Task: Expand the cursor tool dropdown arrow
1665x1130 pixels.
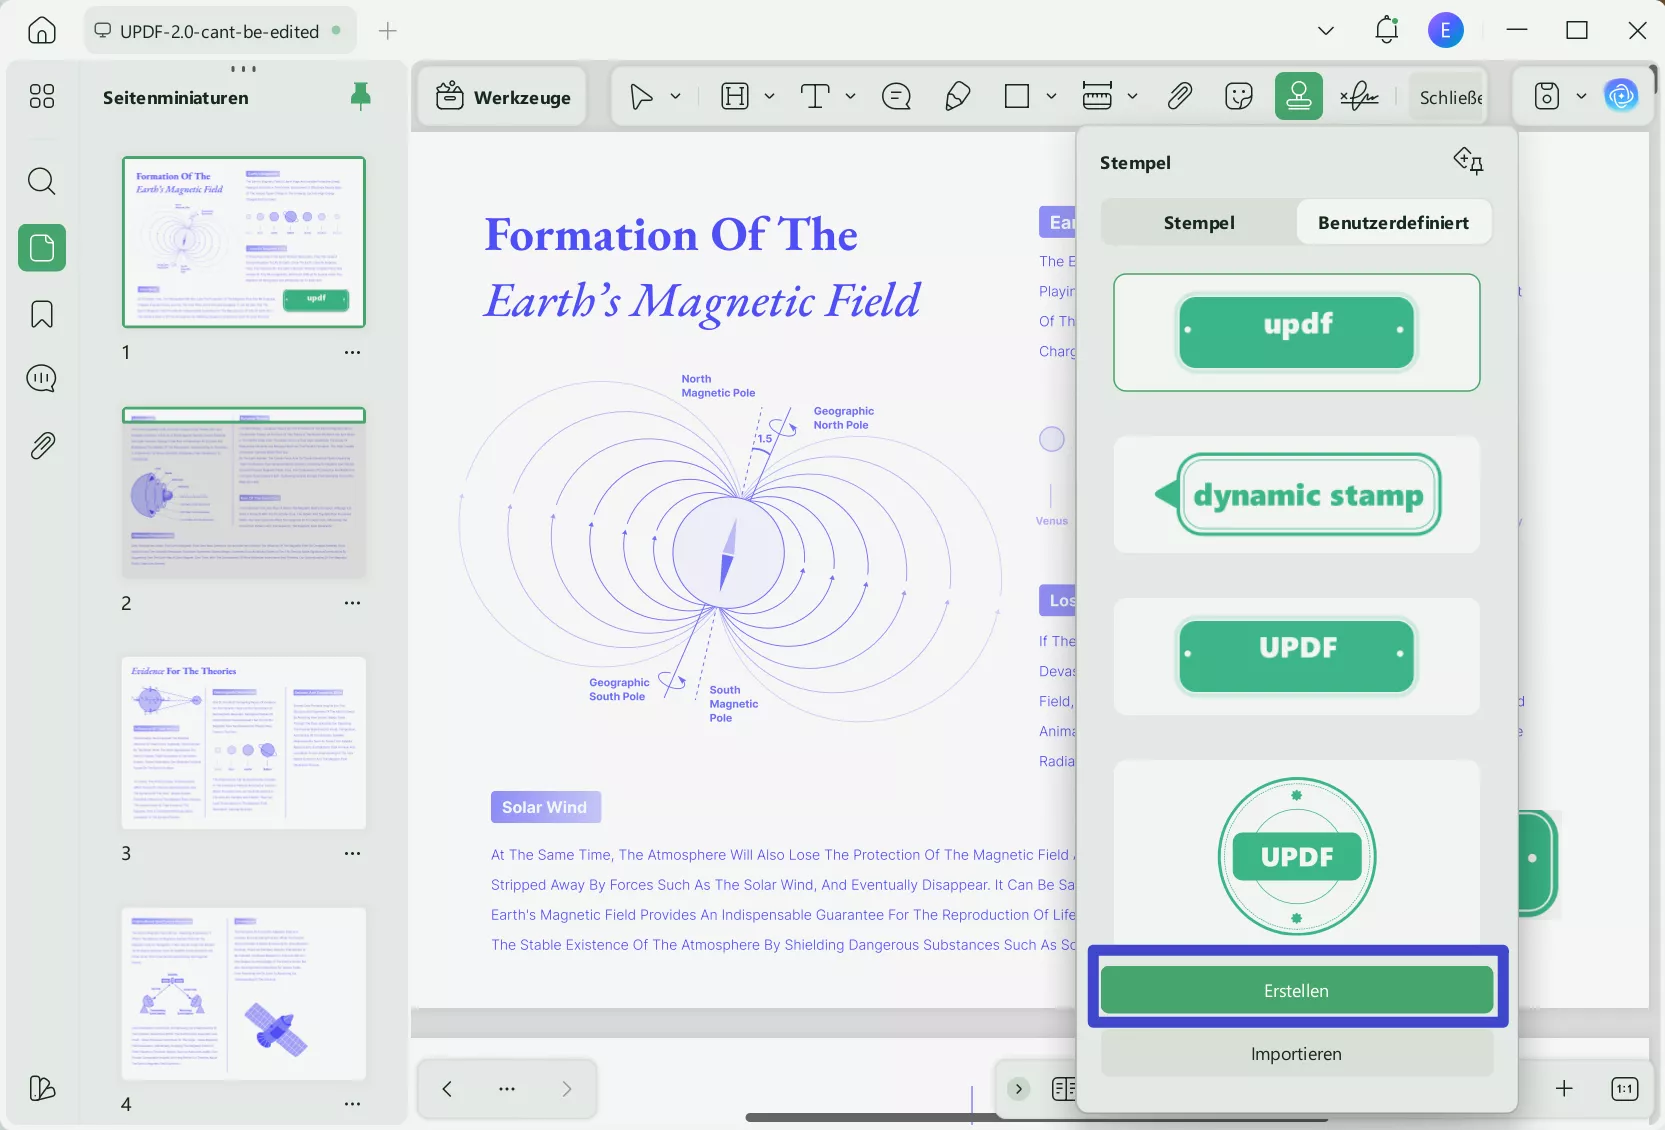Action: [675, 96]
